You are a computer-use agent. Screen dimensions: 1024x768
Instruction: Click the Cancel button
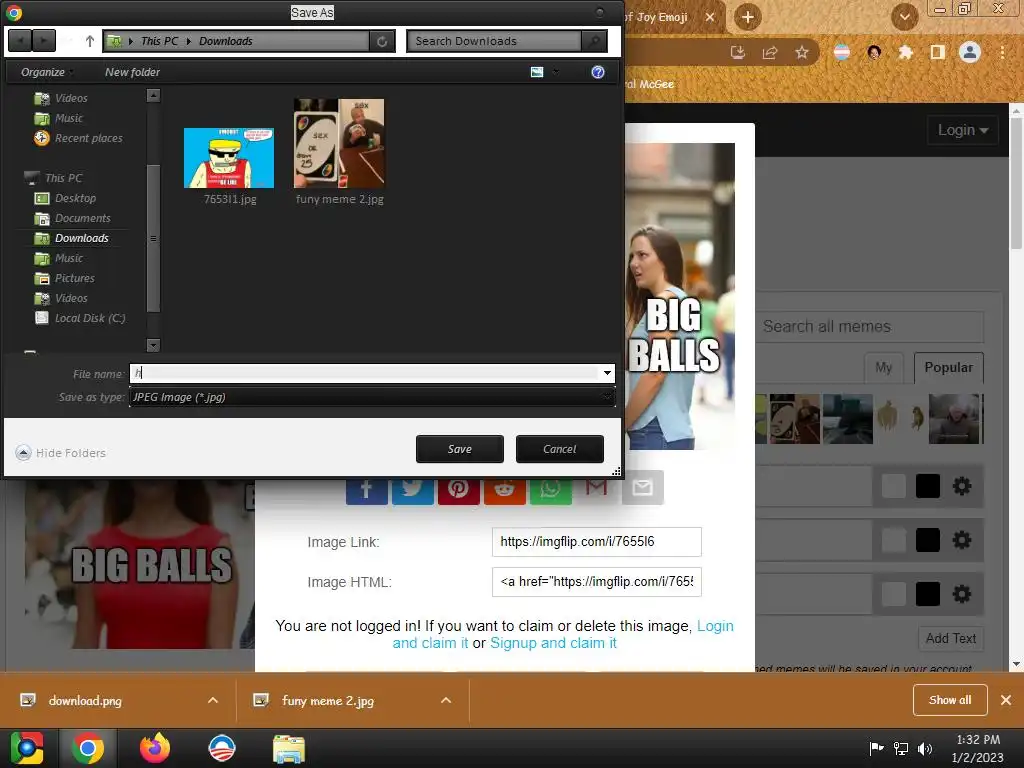click(560, 449)
